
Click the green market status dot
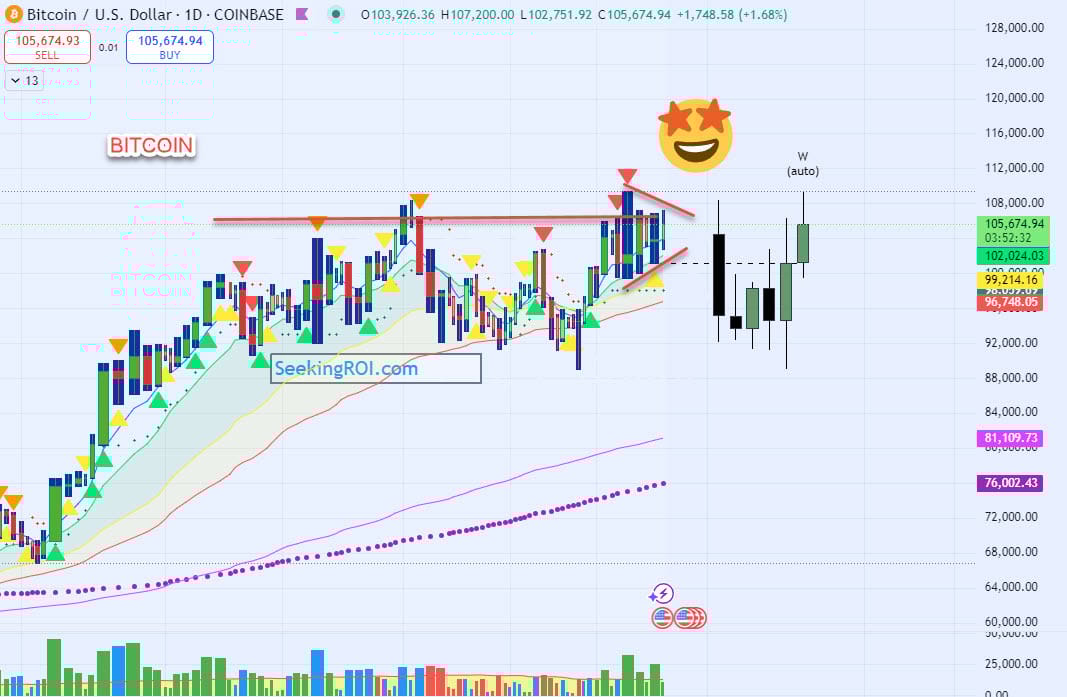coord(335,14)
